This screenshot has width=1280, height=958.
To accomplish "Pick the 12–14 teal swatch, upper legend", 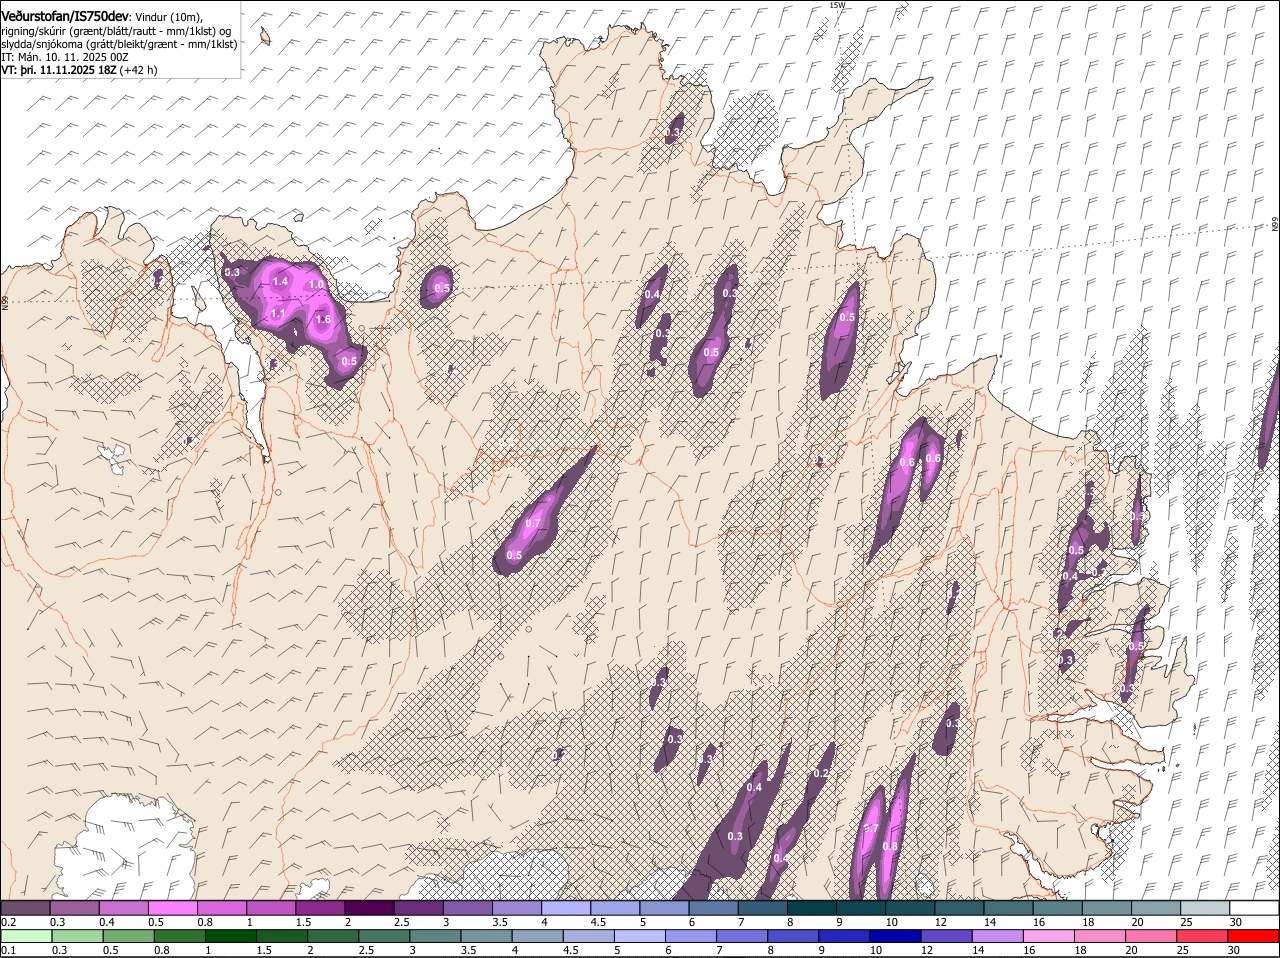I will point(958,908).
